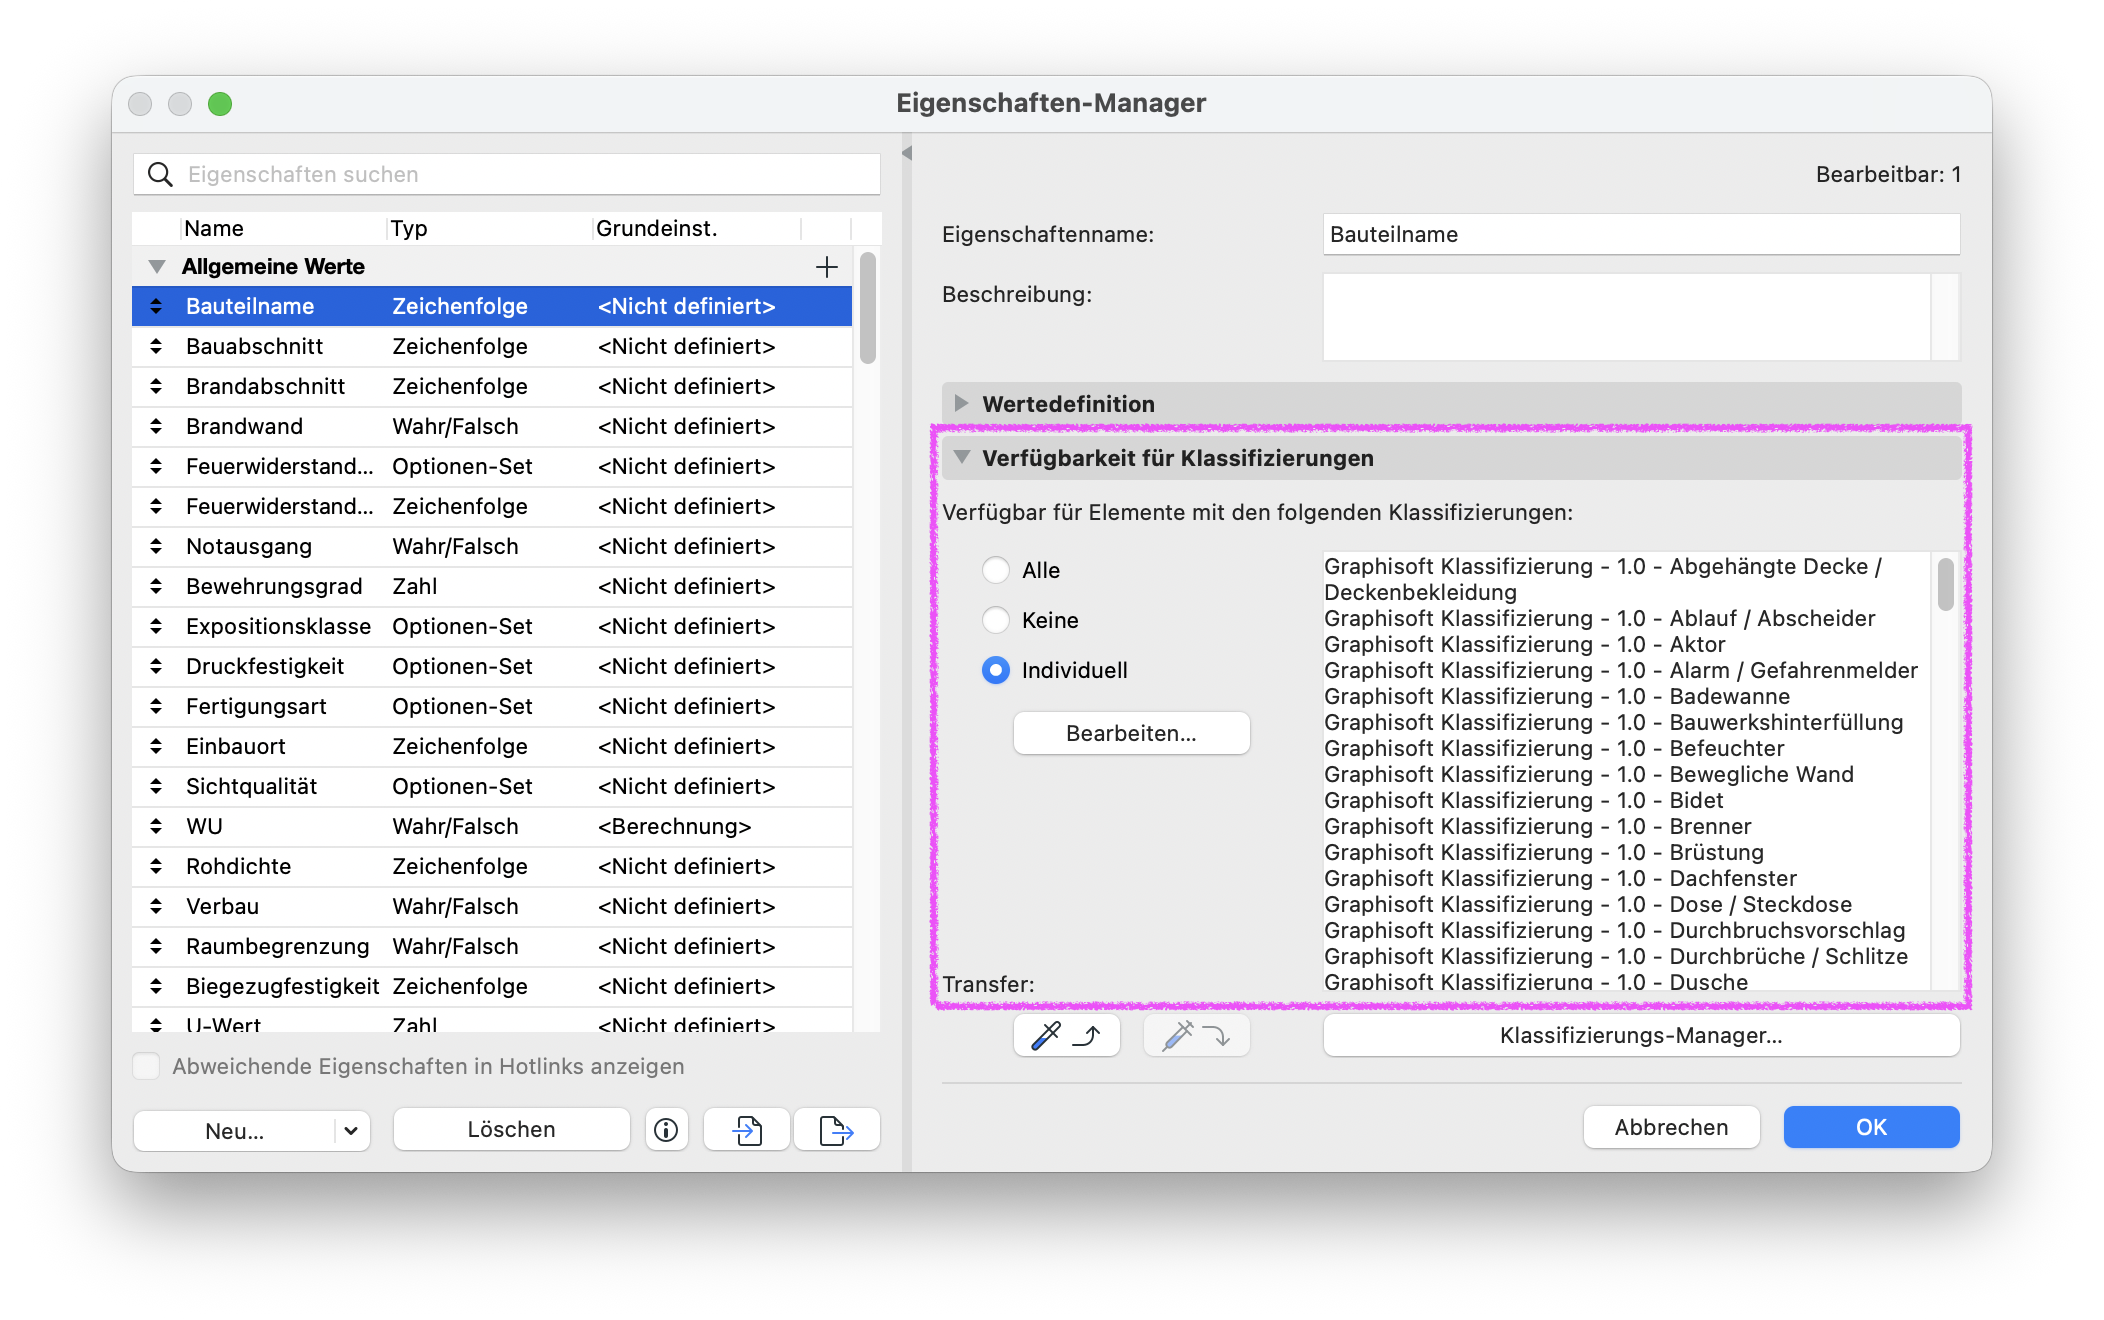The image size is (2104, 1320).
Task: Confirm with the OK button
Action: tap(1871, 1127)
